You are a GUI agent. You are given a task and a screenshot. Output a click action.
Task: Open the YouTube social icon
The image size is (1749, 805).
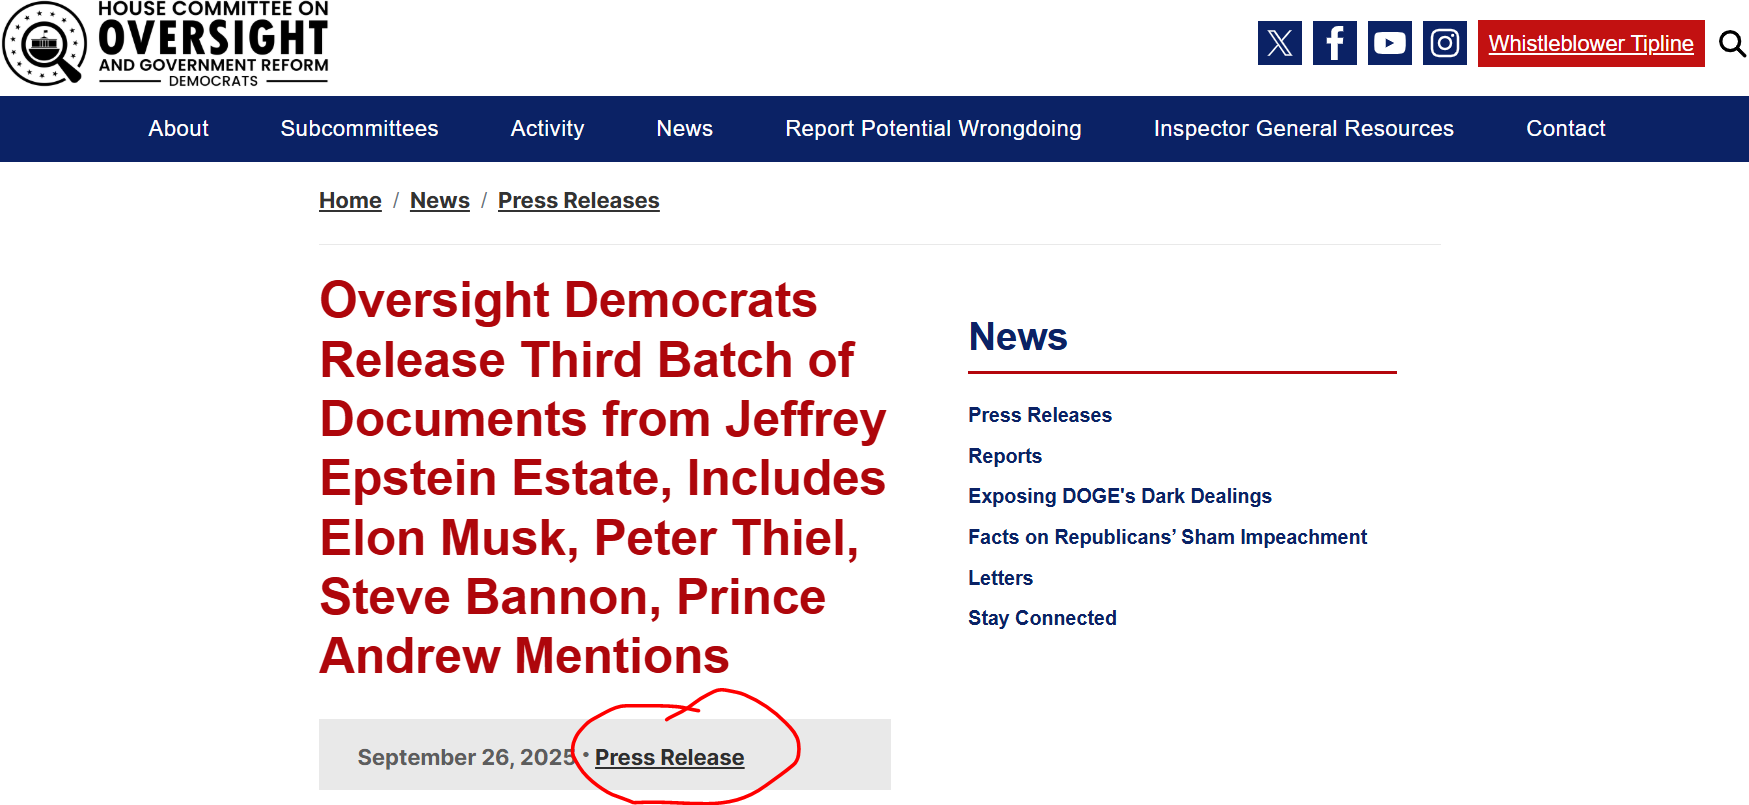click(x=1389, y=43)
